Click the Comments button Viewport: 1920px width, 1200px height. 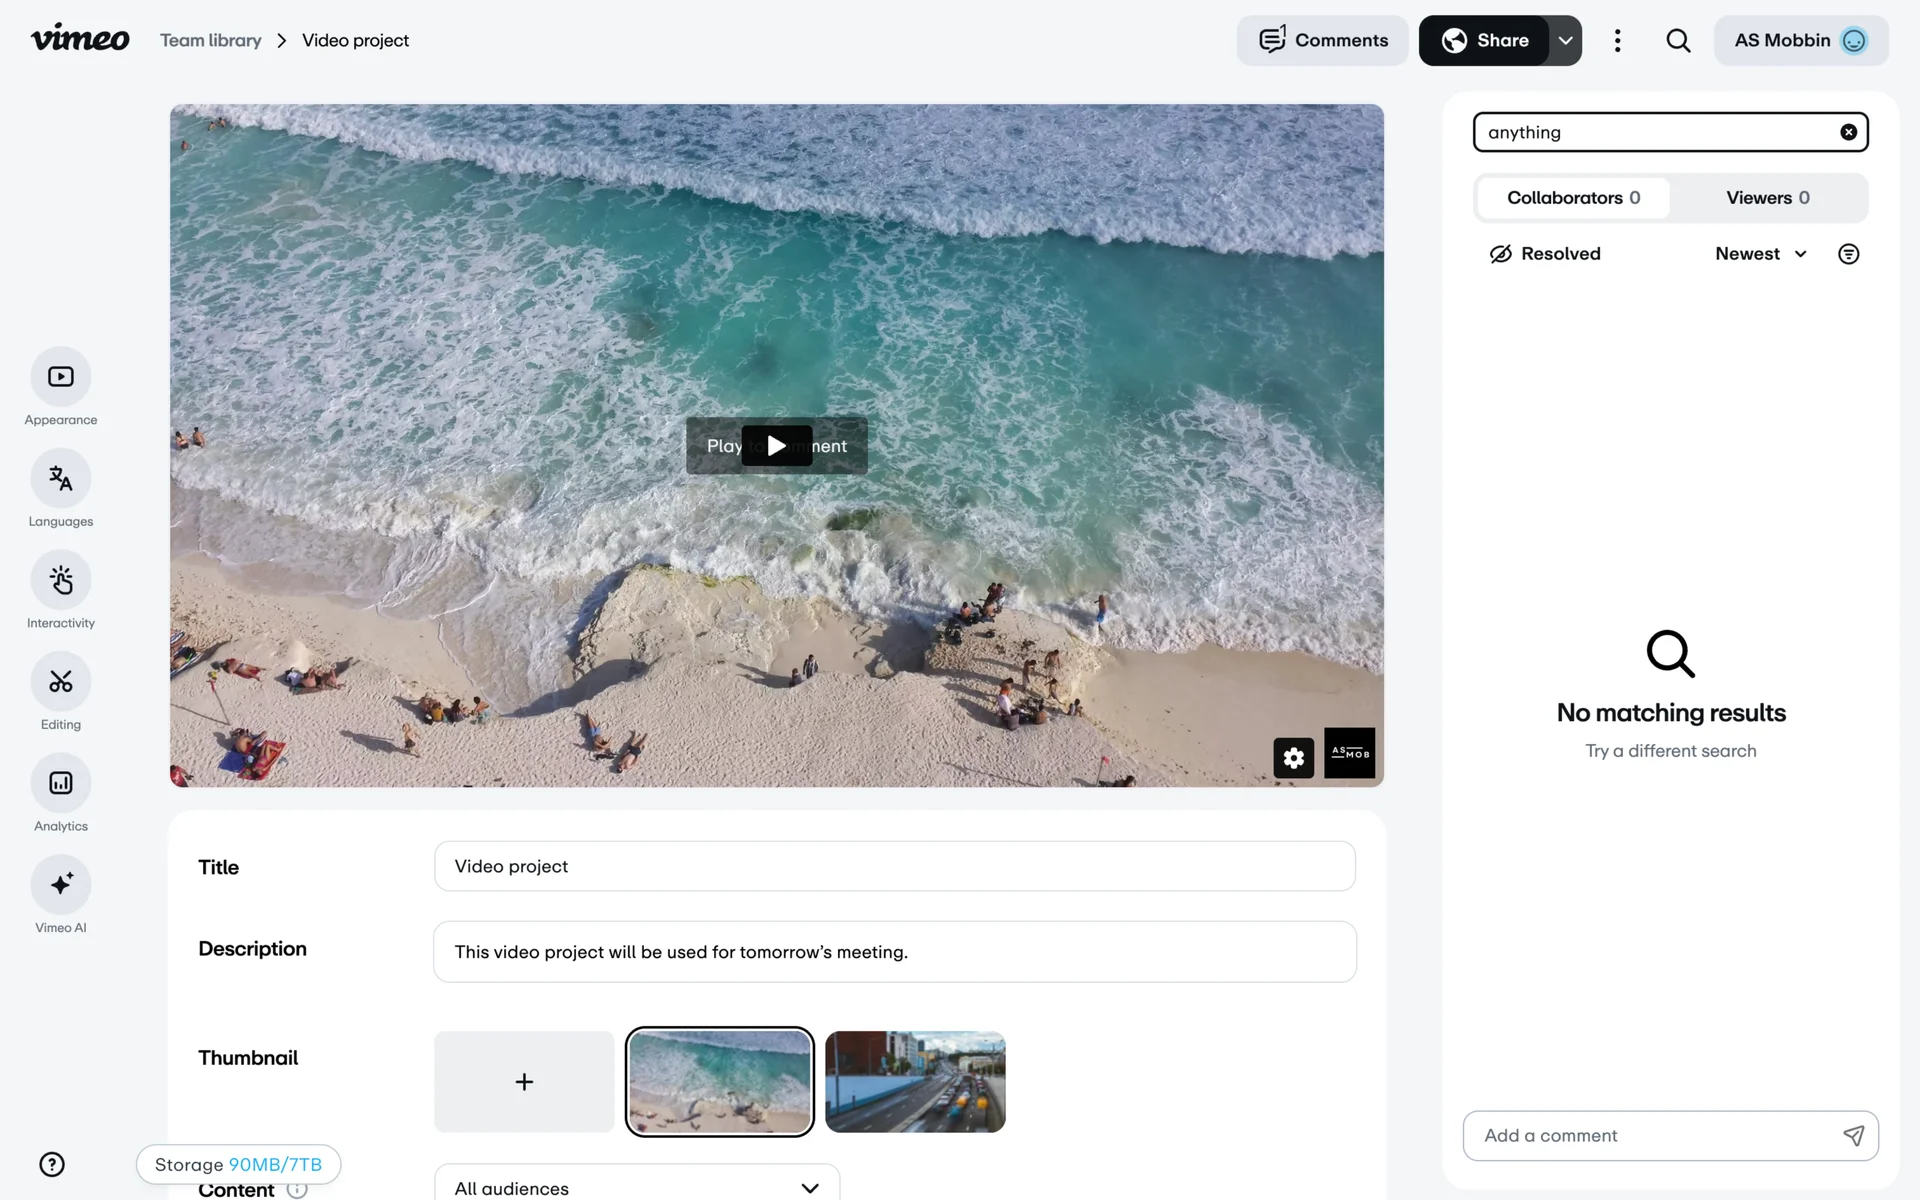(x=1322, y=41)
